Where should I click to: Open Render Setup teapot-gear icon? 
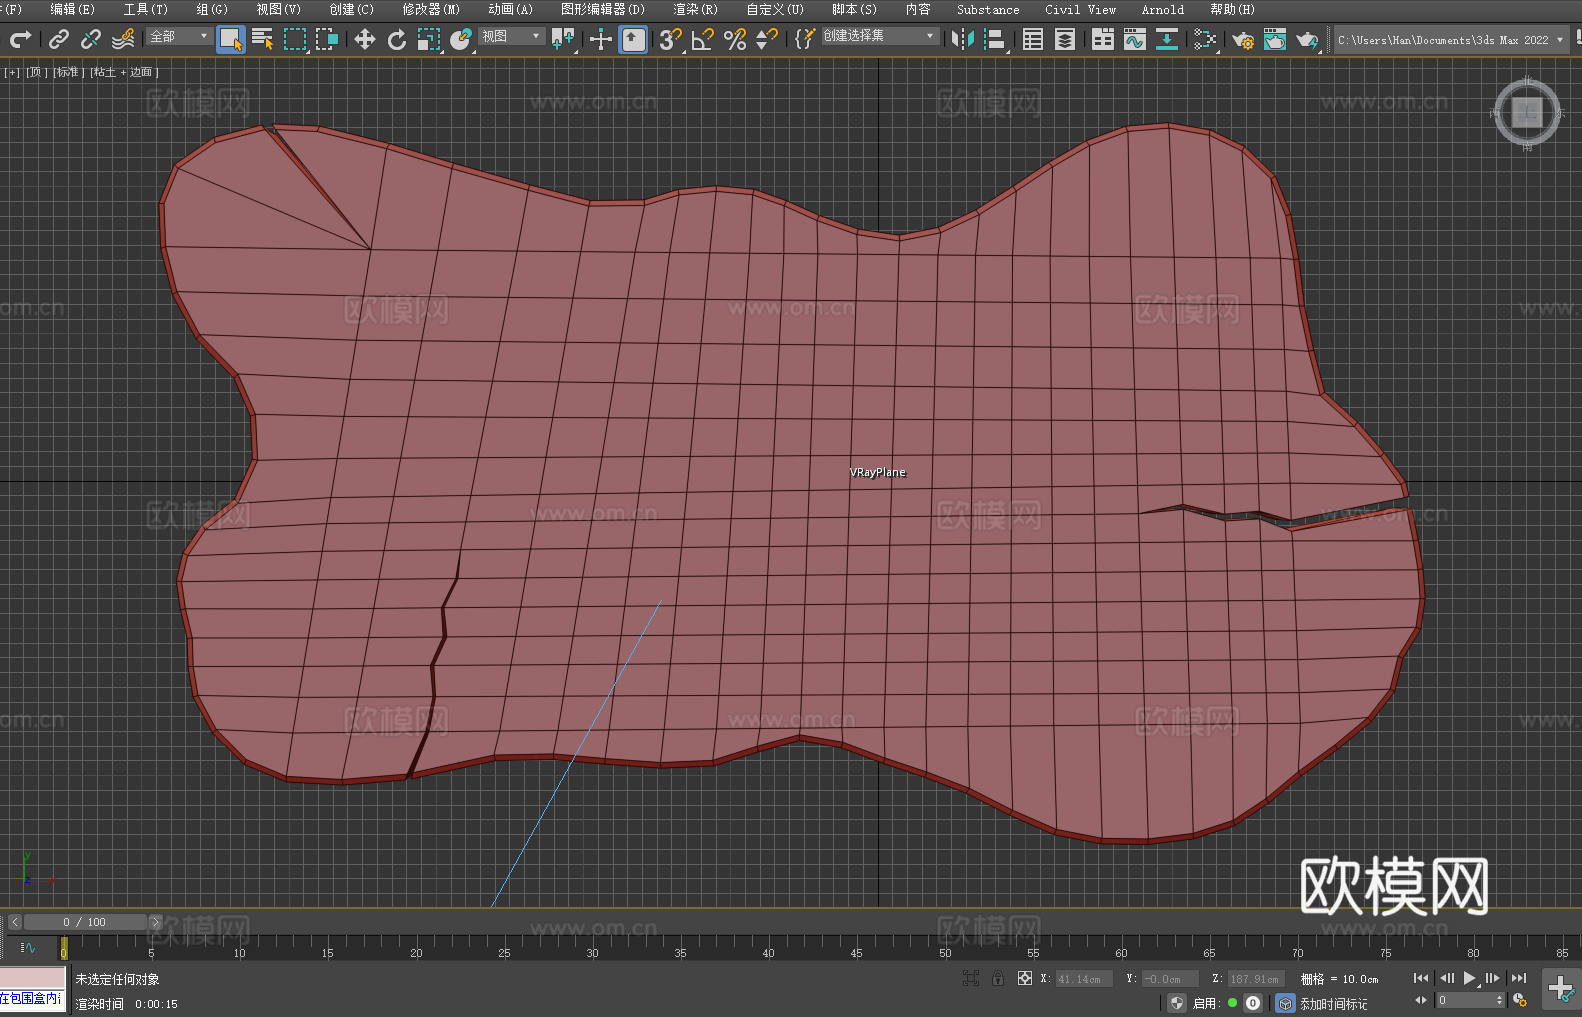(1243, 39)
